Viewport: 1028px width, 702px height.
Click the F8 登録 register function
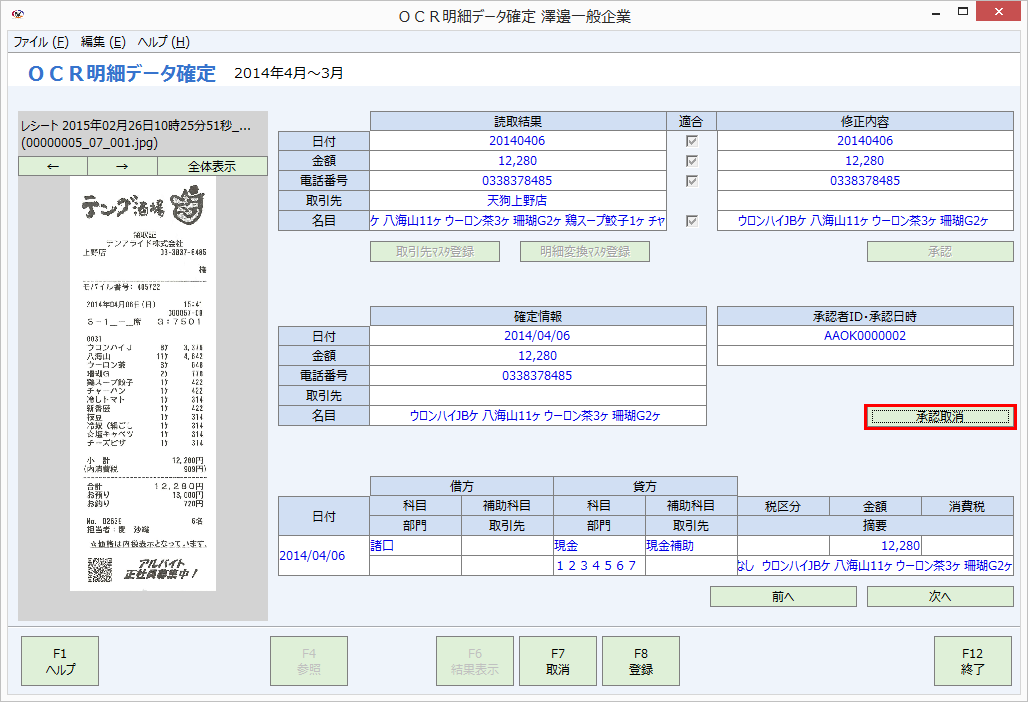tap(640, 661)
